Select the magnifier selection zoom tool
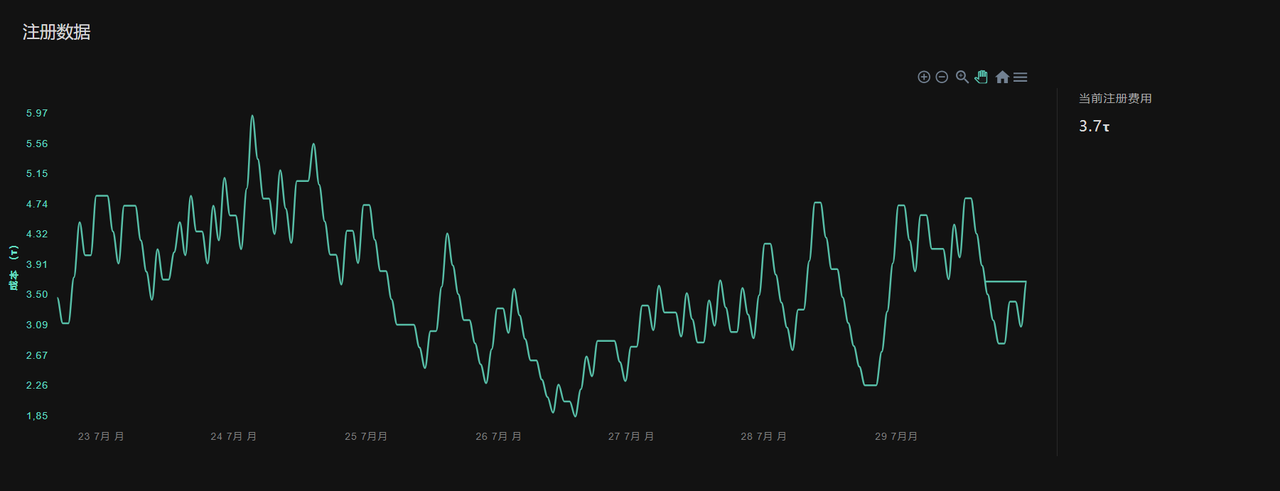Screen dimensions: 1280x491 pos(962,77)
